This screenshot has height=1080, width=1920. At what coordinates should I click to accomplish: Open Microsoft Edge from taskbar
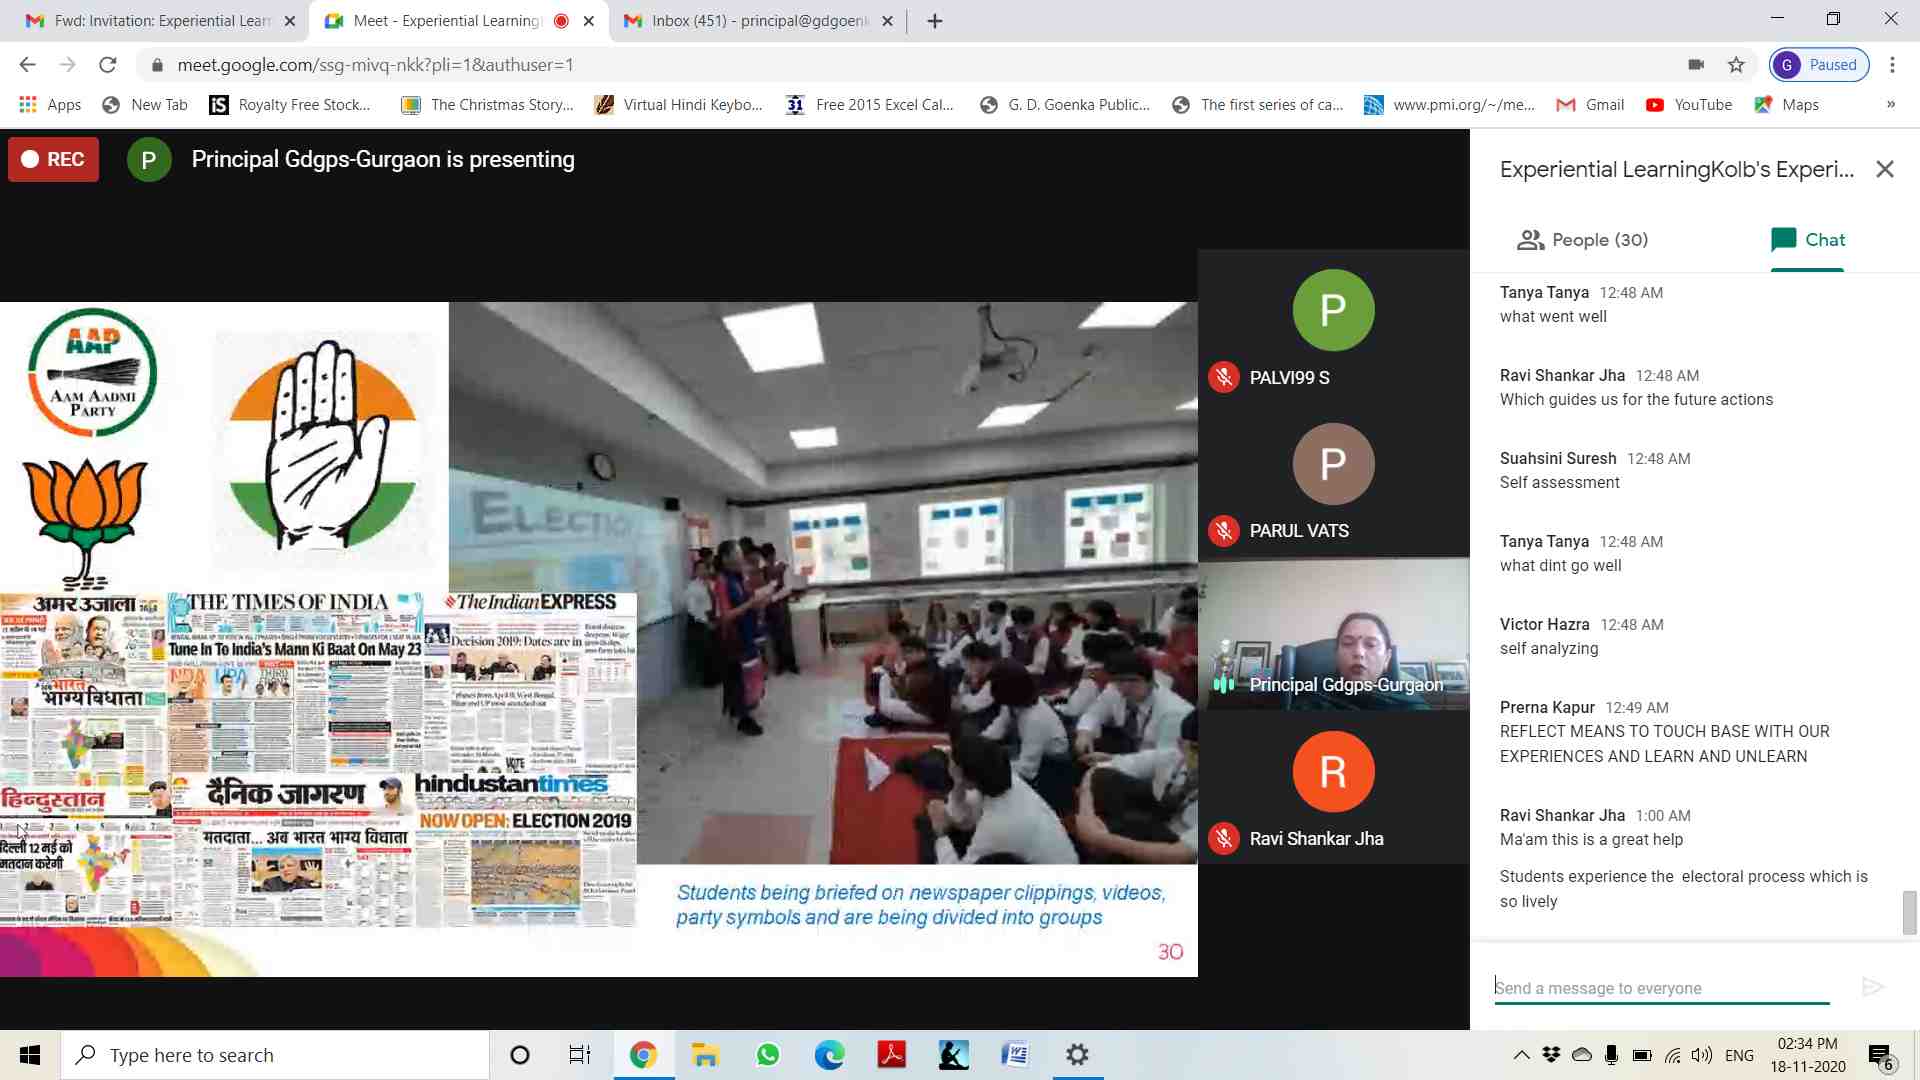point(829,1055)
